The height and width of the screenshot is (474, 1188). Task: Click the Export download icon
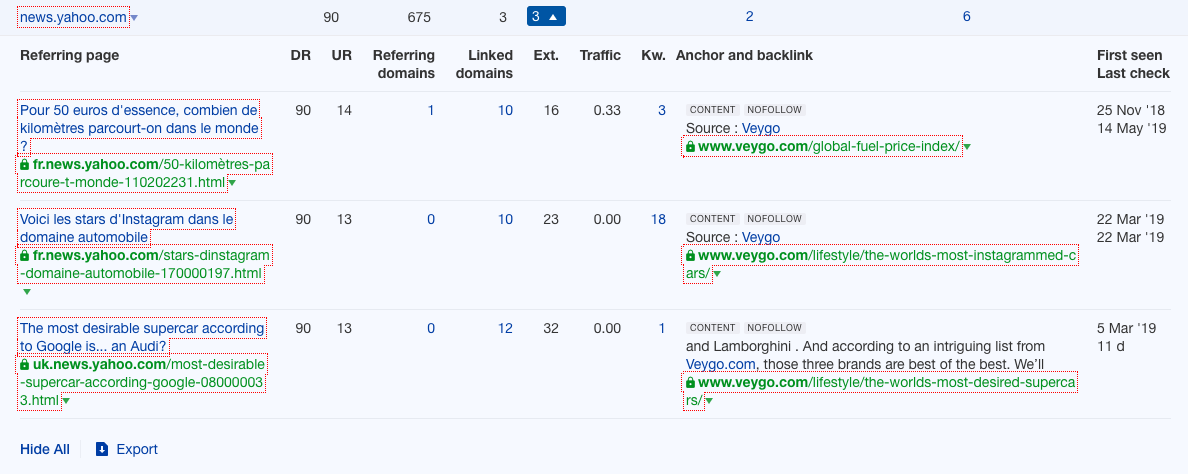pos(102,449)
